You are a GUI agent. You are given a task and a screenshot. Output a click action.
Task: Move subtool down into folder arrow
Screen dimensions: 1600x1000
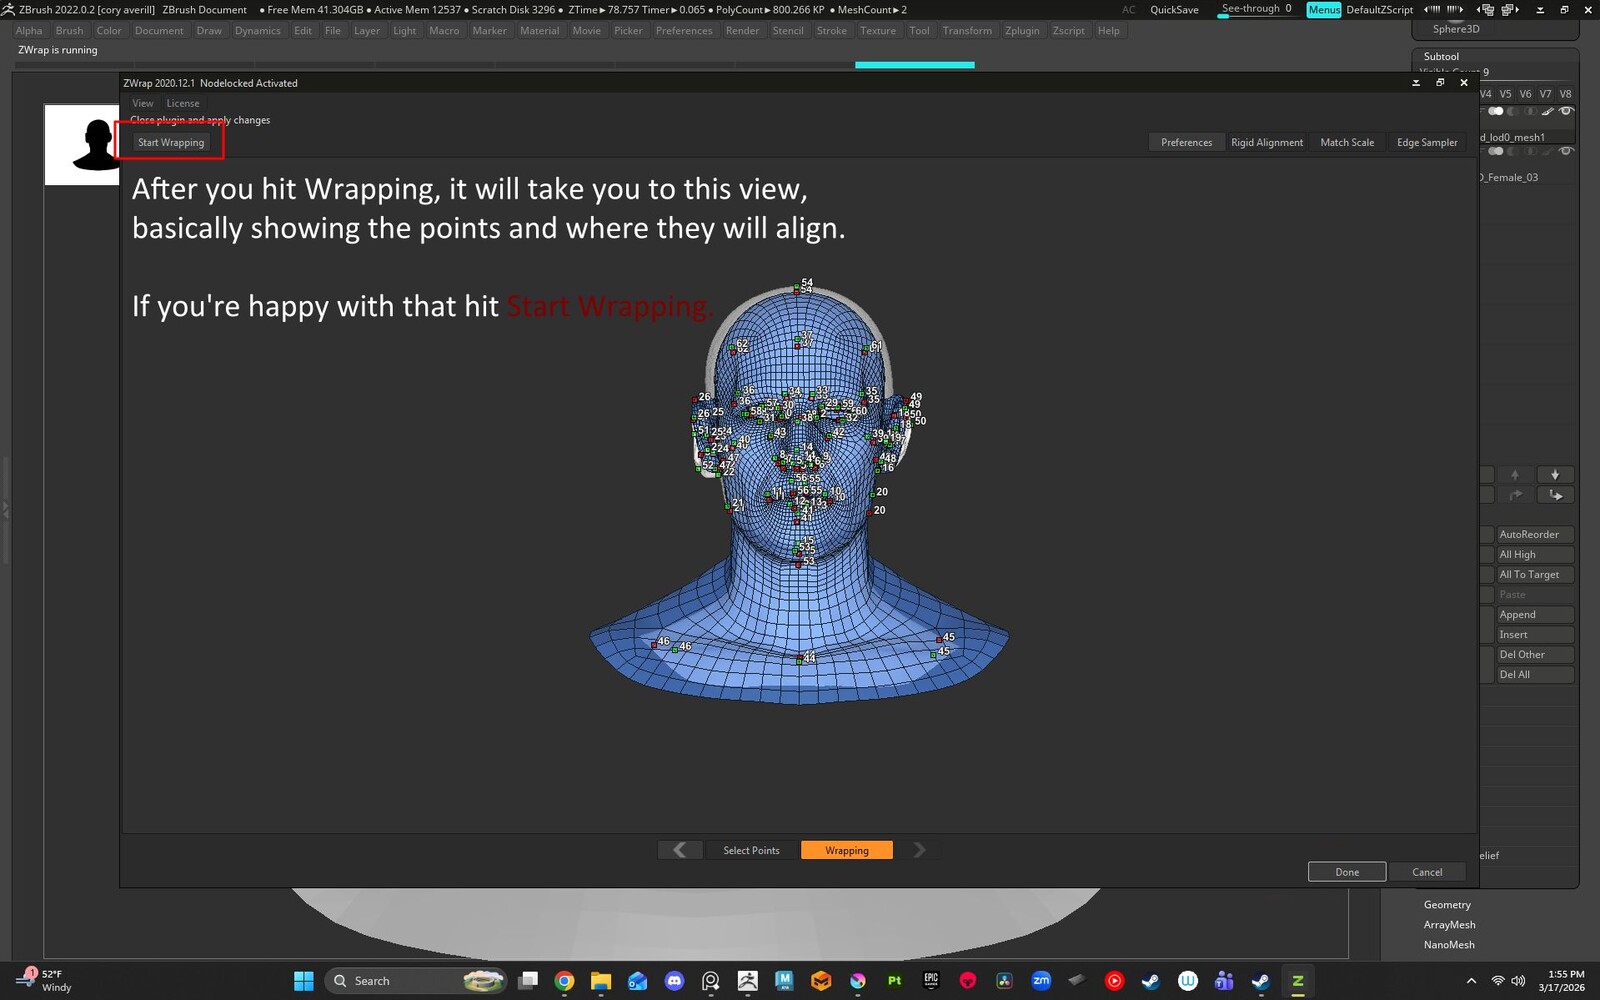pos(1555,495)
